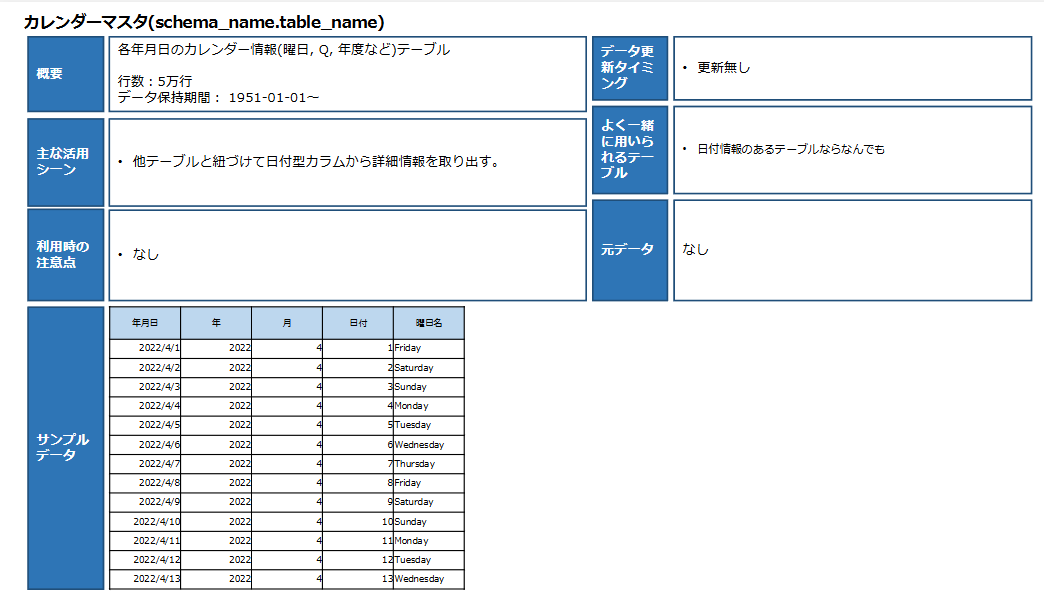This screenshot has height=592, width=1044.
Task: Click the 日付 column header
Action: tap(358, 323)
